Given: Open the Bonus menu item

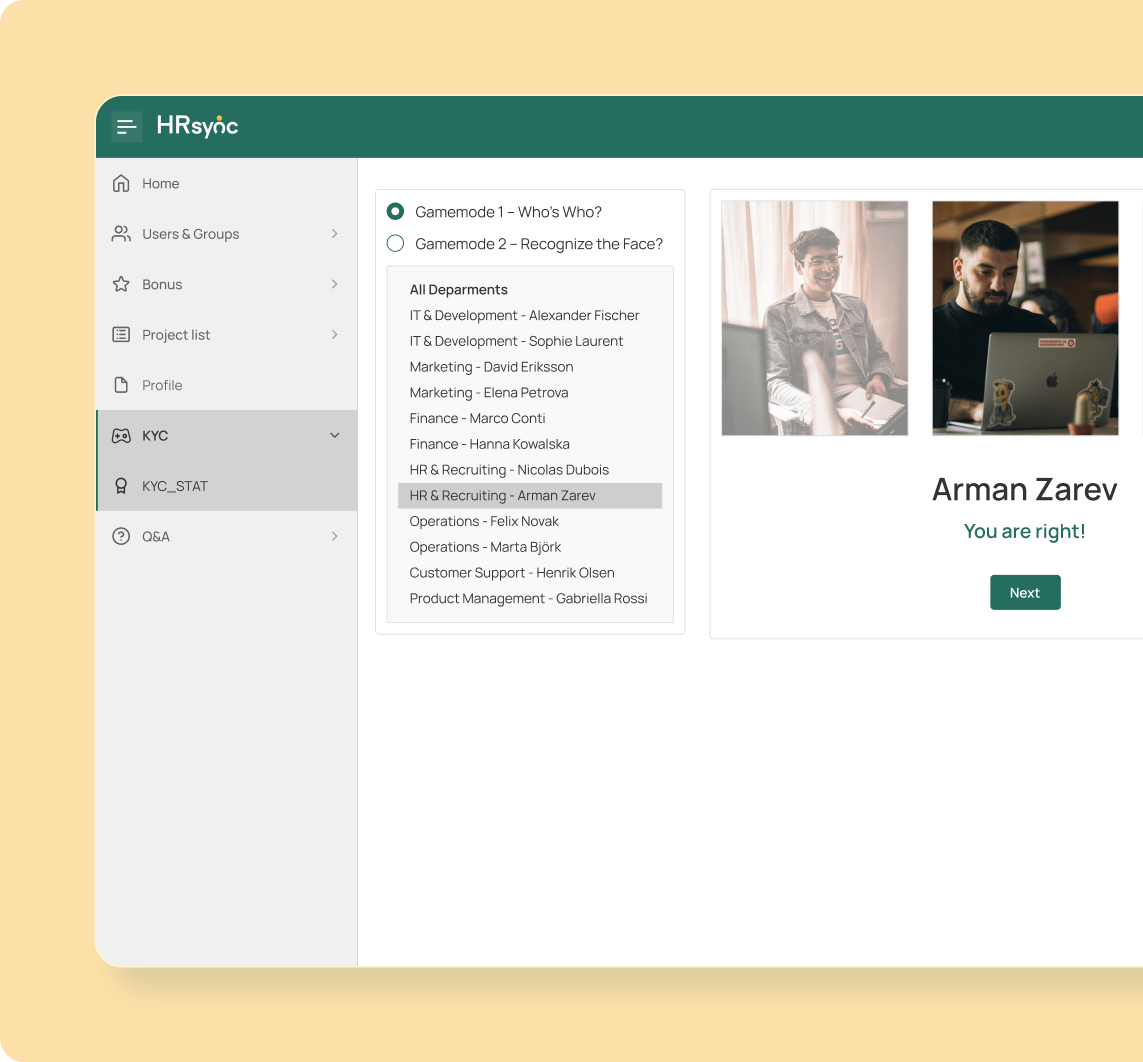Looking at the screenshot, I should tap(227, 284).
